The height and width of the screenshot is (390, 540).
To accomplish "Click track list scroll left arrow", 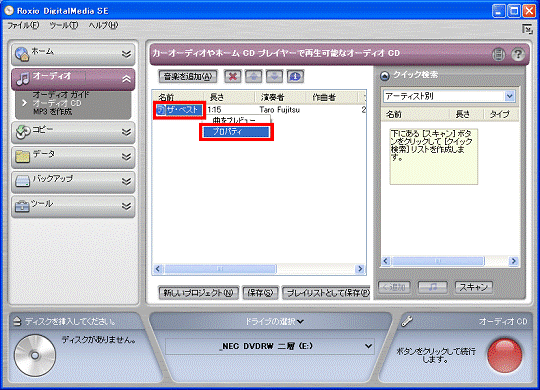I will coord(158,268).
